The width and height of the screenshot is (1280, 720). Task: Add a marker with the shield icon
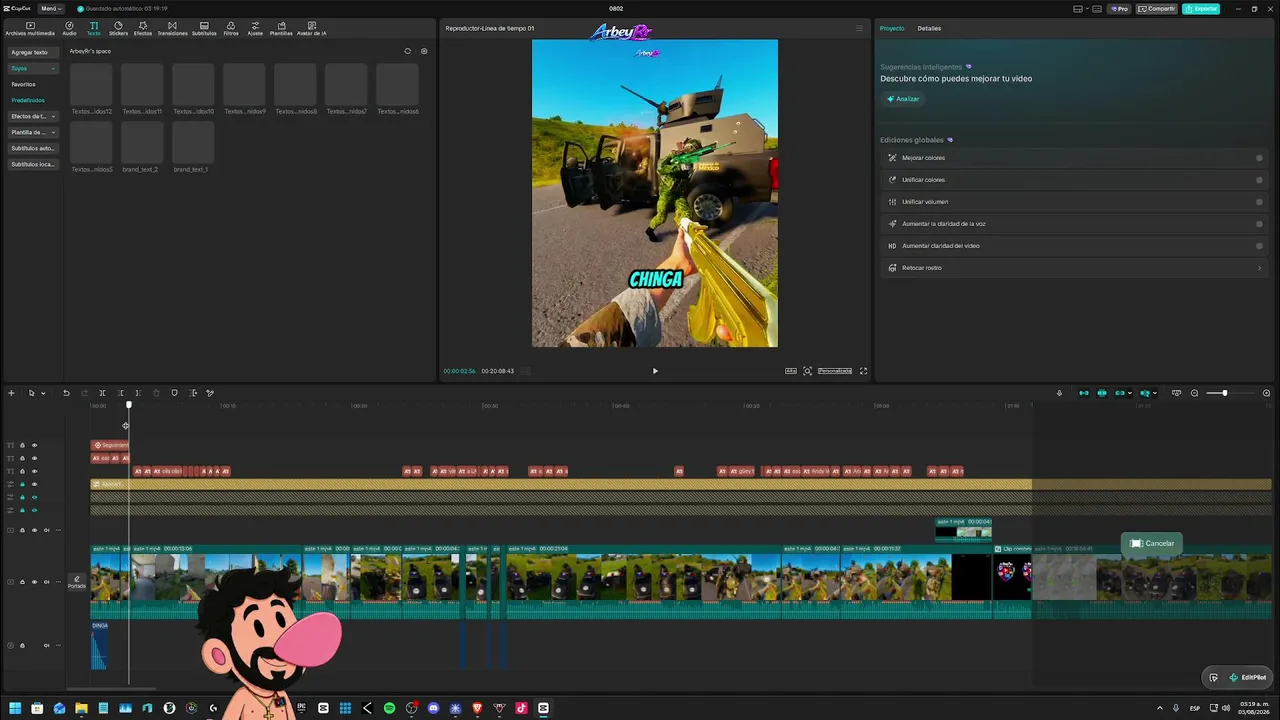[x=174, y=393]
